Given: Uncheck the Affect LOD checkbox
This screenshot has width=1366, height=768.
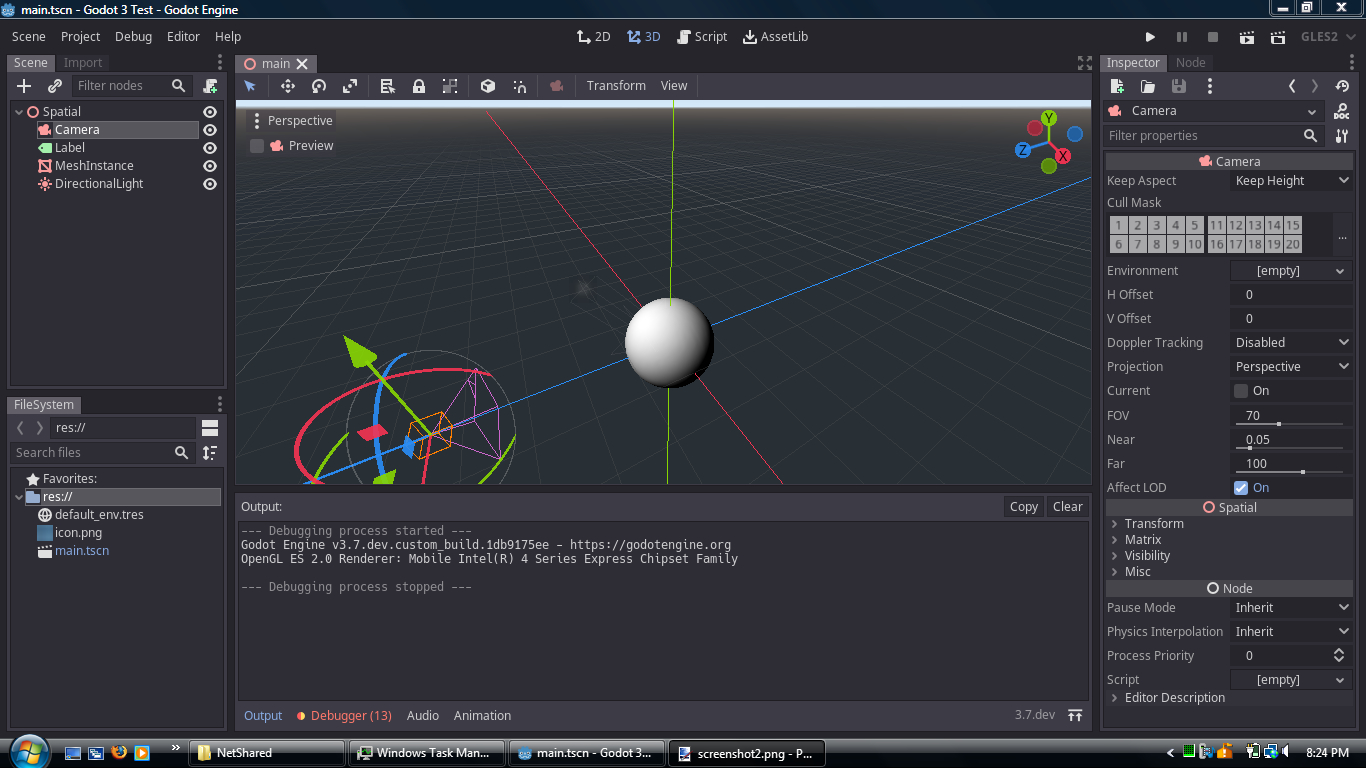Looking at the screenshot, I should pos(1241,488).
